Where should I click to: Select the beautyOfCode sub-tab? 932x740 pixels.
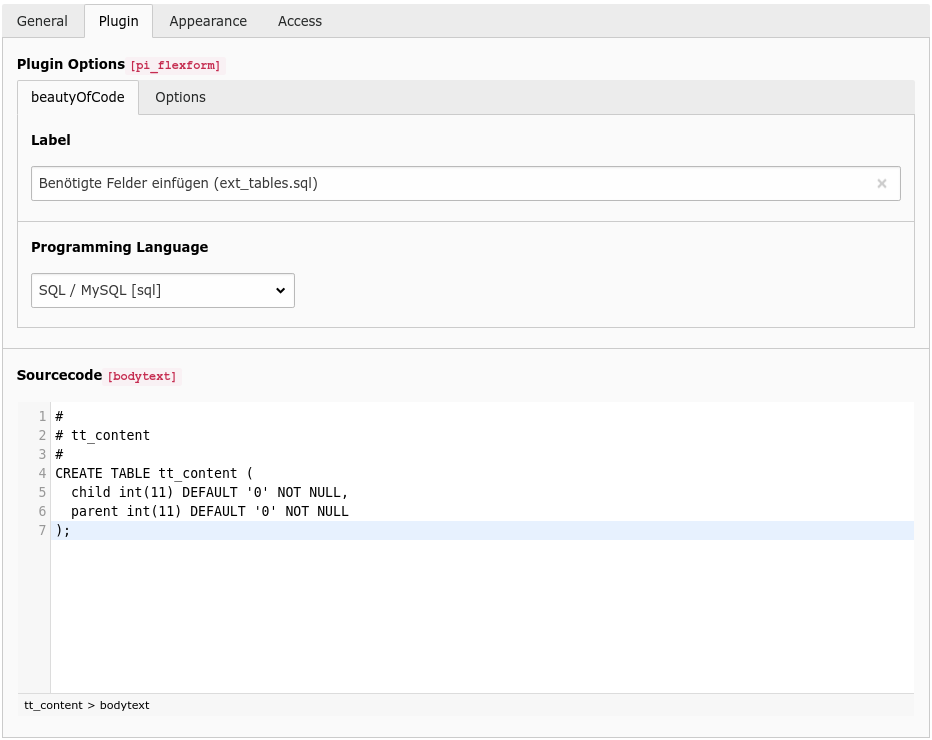pyautogui.click(x=78, y=97)
